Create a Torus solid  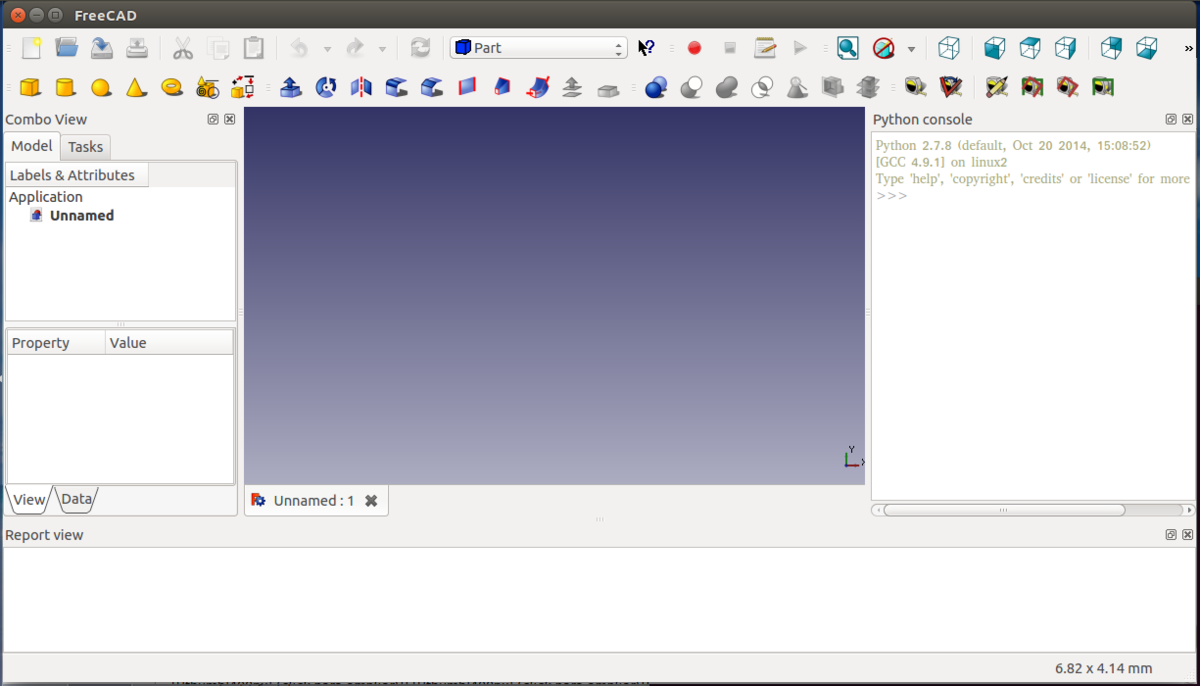click(x=172, y=88)
